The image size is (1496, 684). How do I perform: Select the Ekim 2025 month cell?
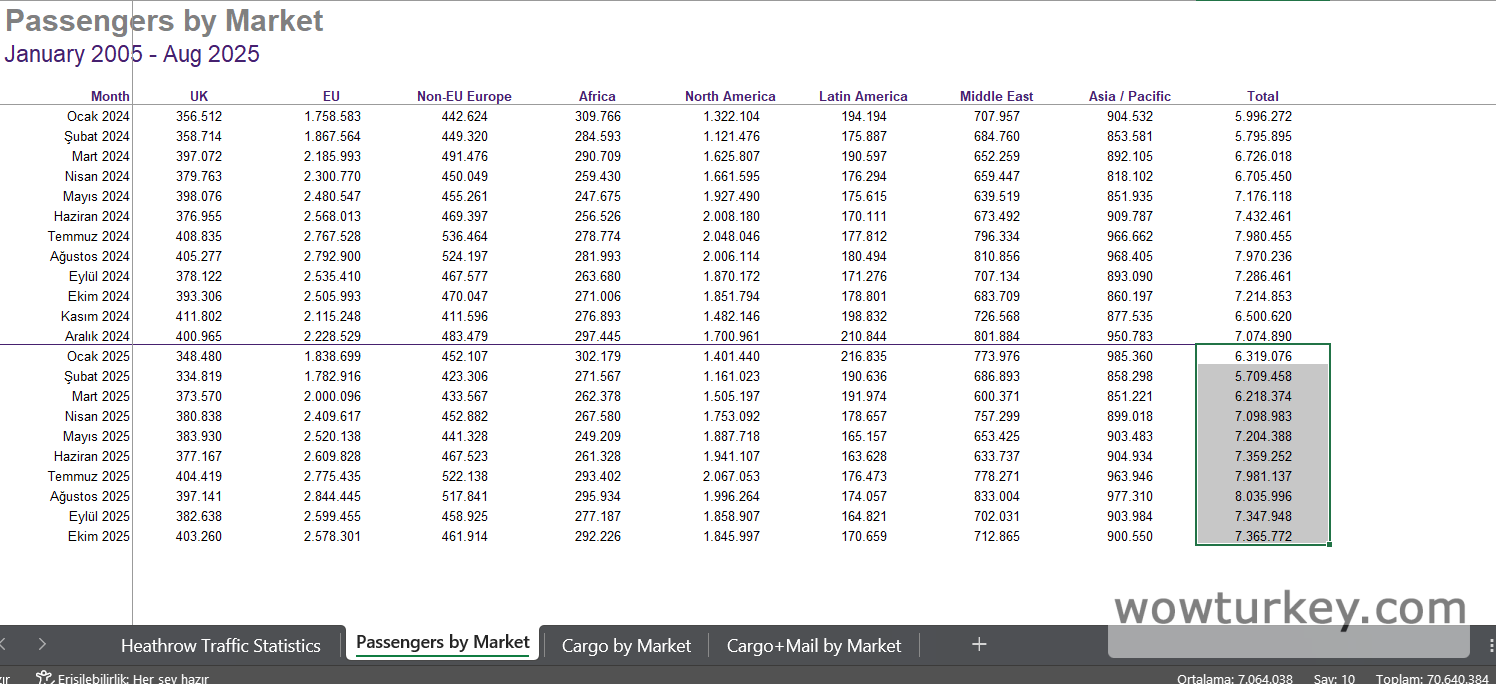point(98,537)
